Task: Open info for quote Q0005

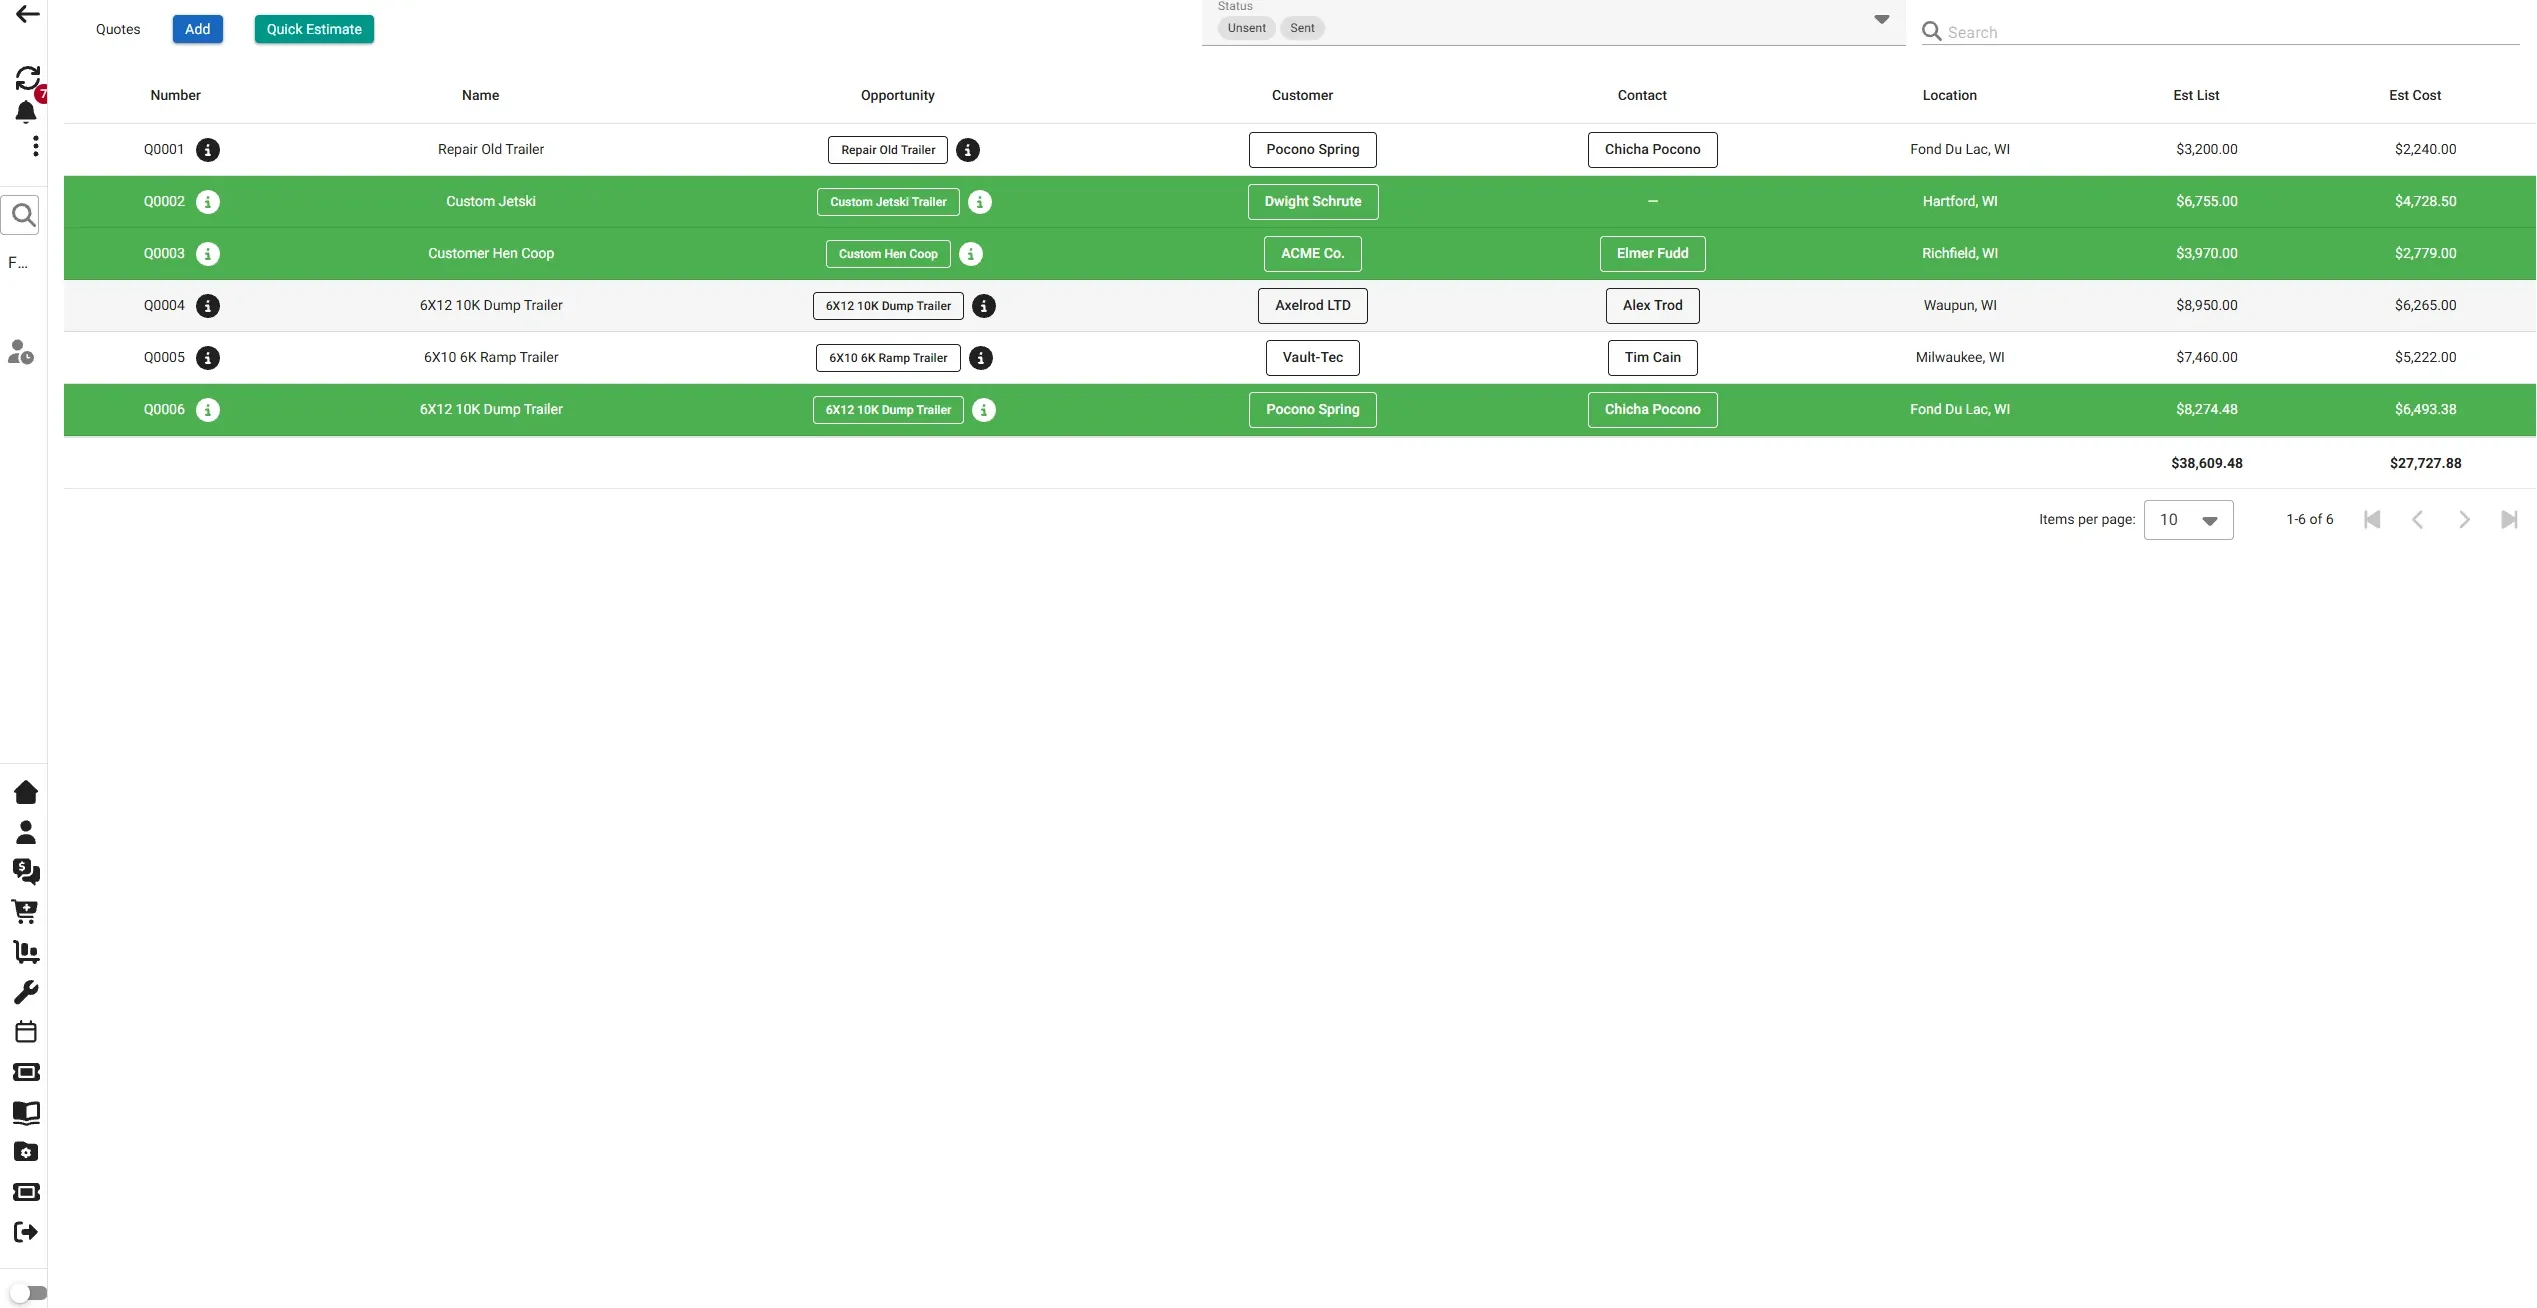Action: tap(208, 358)
